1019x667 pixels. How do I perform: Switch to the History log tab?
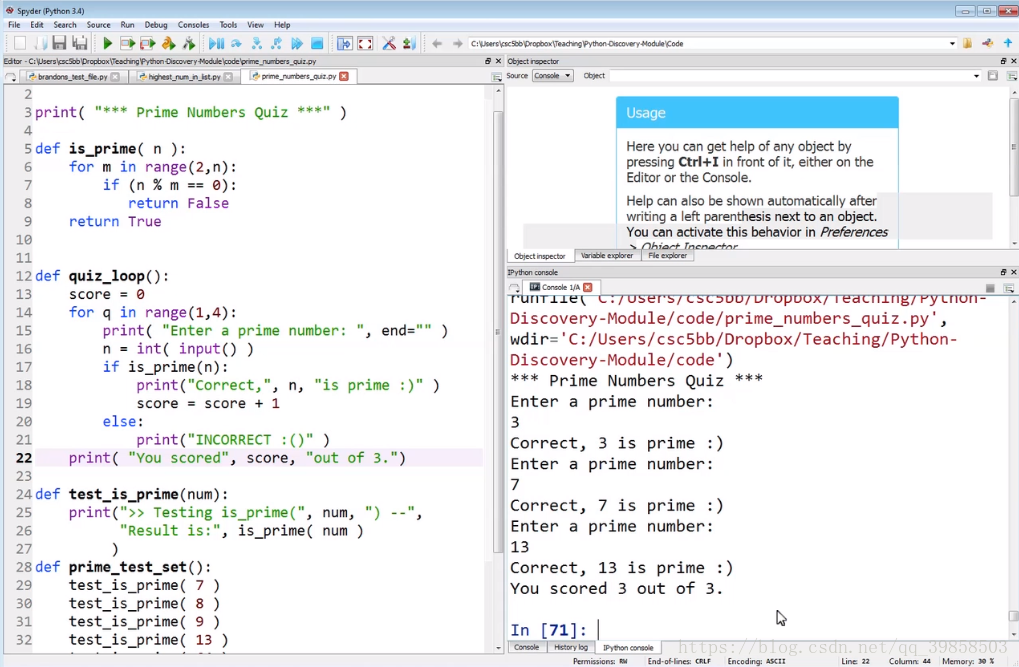(x=571, y=647)
